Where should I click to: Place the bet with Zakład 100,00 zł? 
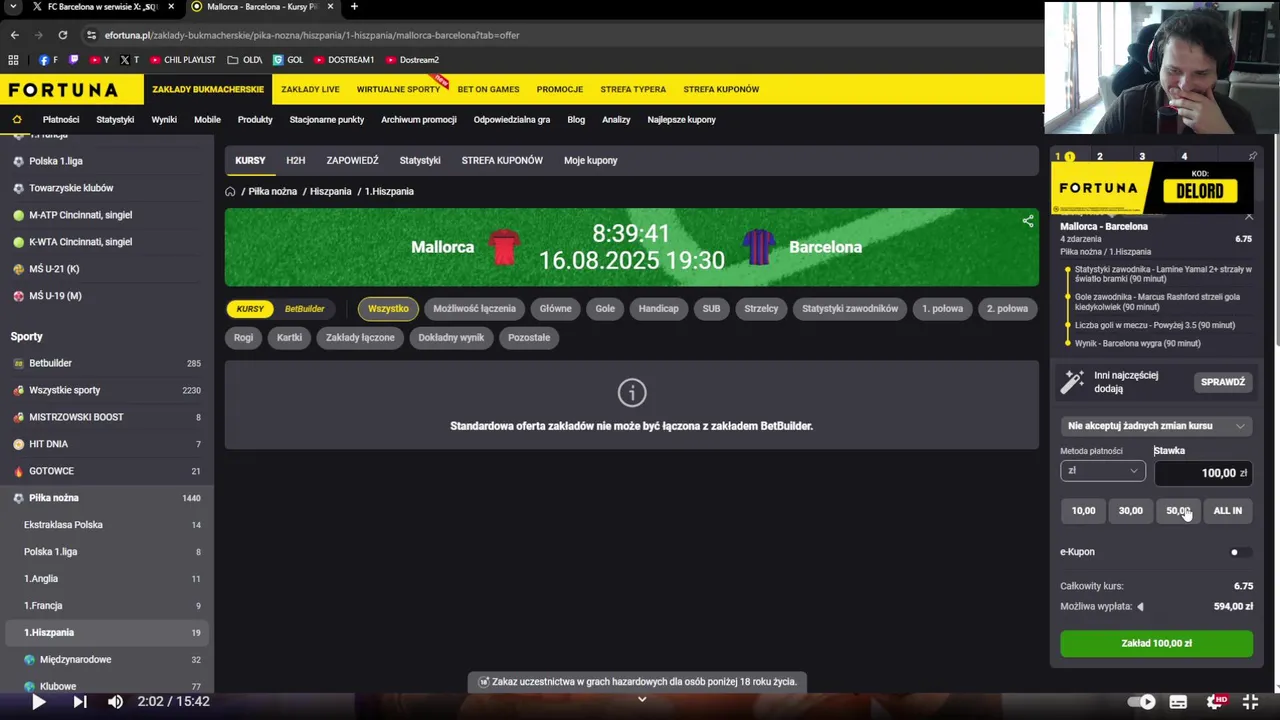(1156, 643)
